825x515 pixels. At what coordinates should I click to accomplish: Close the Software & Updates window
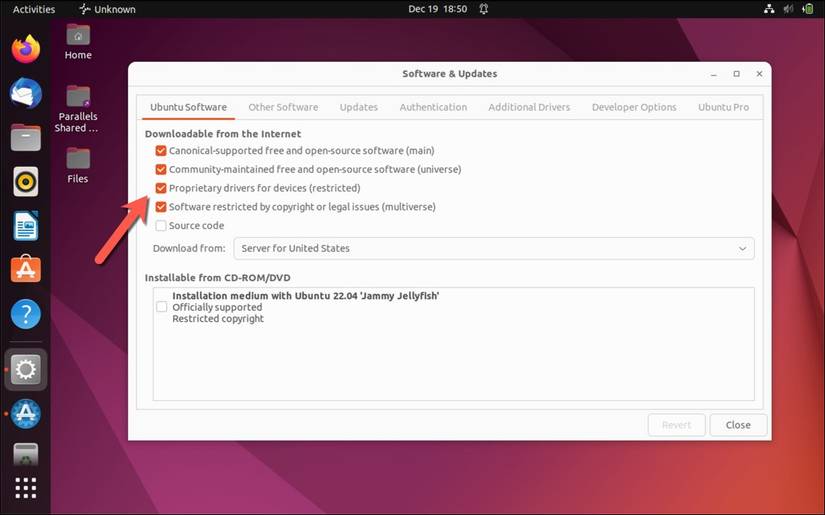[x=759, y=74]
